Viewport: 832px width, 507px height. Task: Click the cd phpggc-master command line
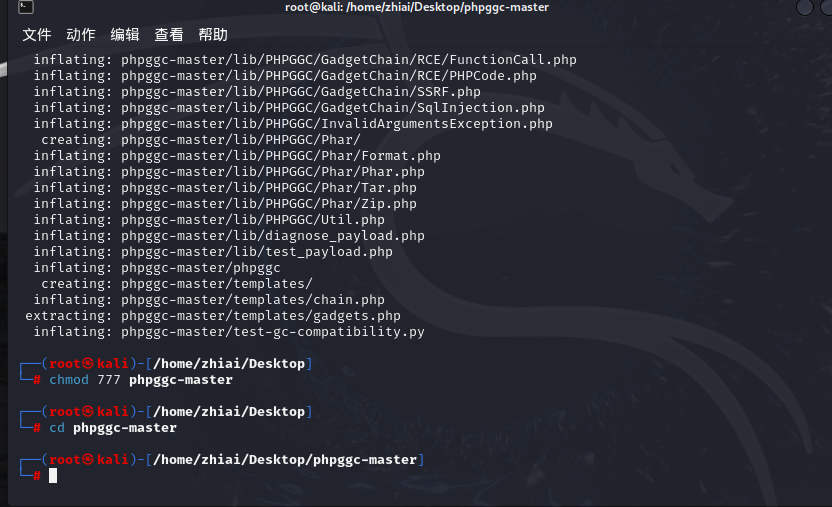point(112,428)
